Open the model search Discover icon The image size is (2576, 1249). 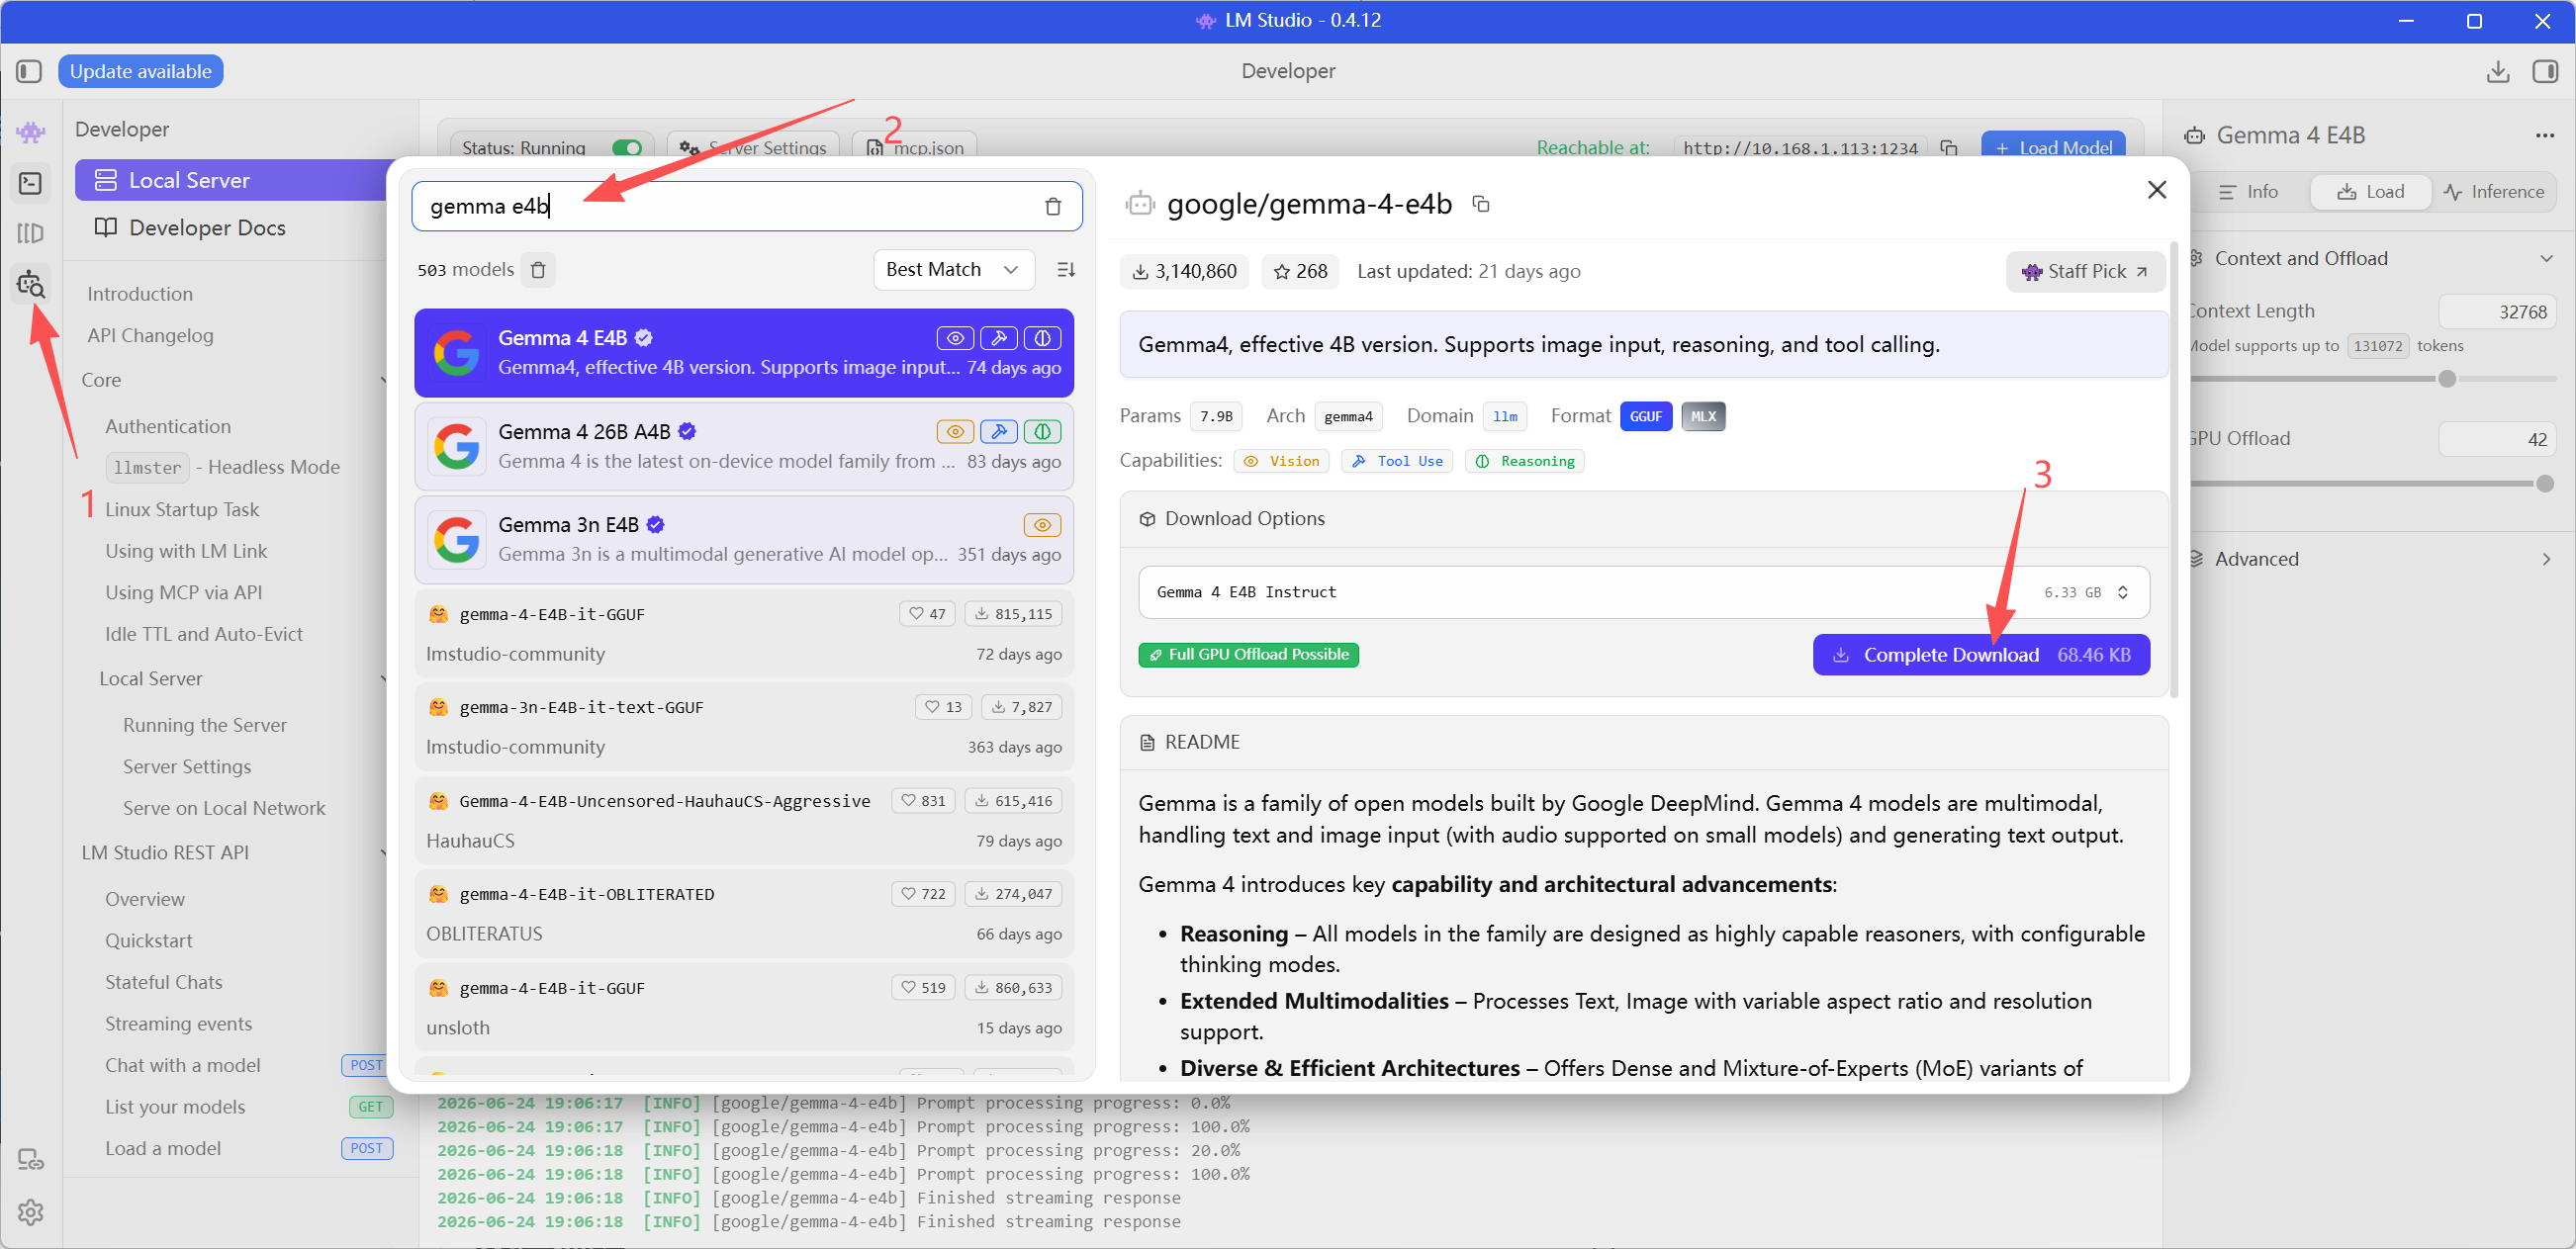coord(31,285)
